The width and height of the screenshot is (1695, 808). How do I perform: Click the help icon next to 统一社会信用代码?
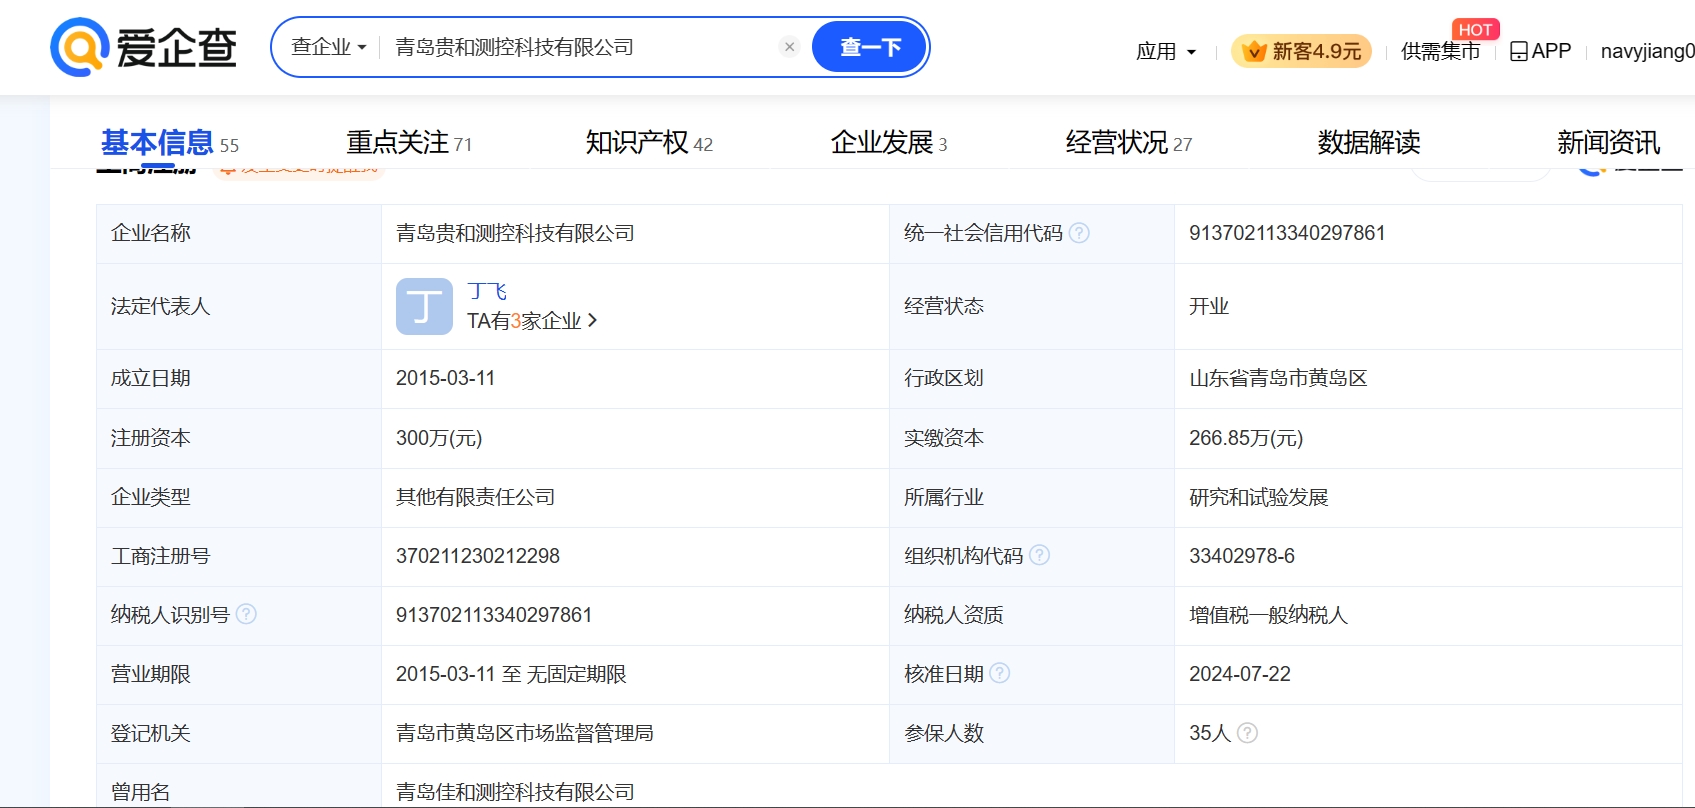point(1079,233)
